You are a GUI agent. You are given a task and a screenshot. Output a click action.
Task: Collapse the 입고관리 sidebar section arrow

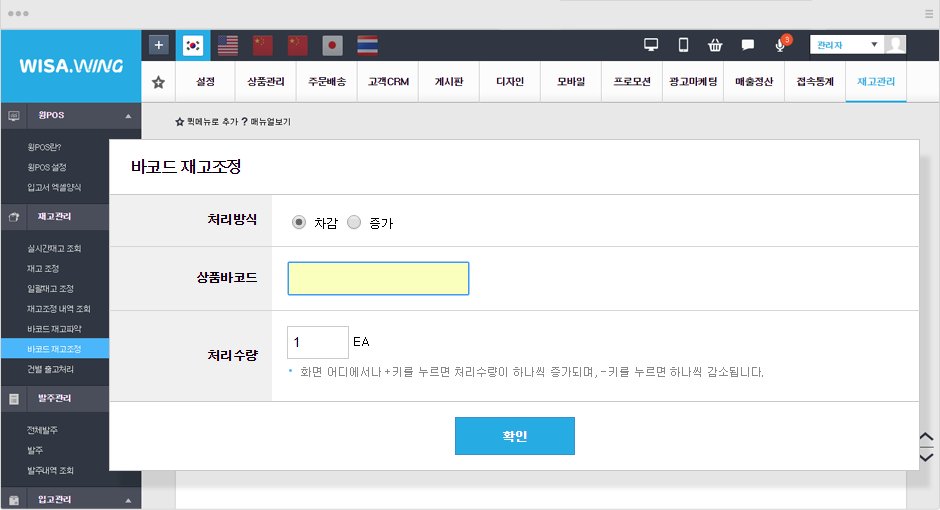click(128, 500)
